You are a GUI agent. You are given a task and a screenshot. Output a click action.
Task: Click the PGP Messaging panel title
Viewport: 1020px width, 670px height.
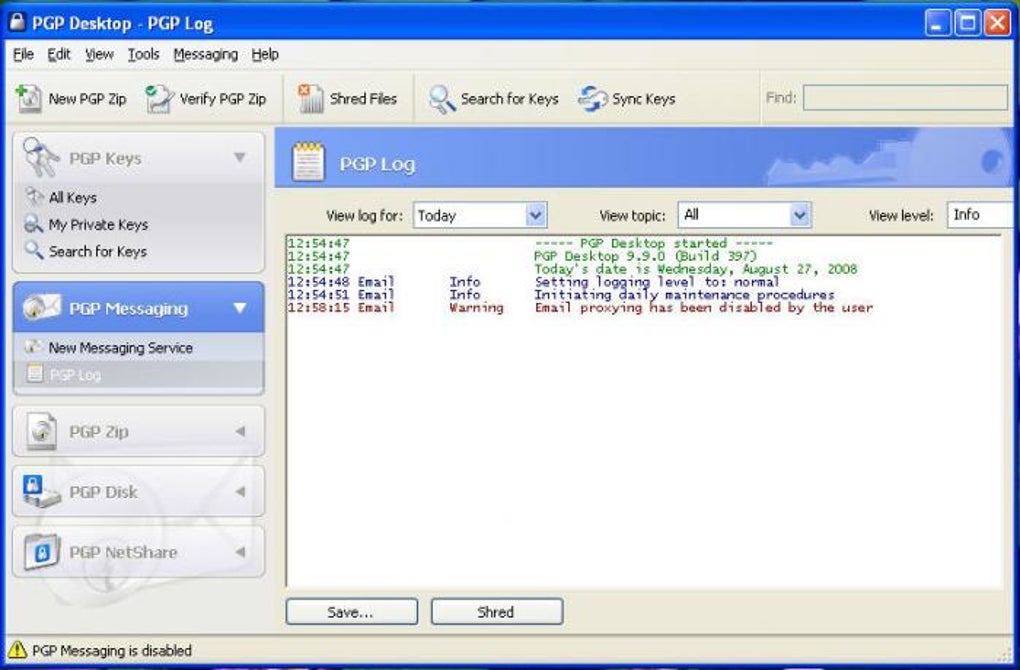point(128,308)
